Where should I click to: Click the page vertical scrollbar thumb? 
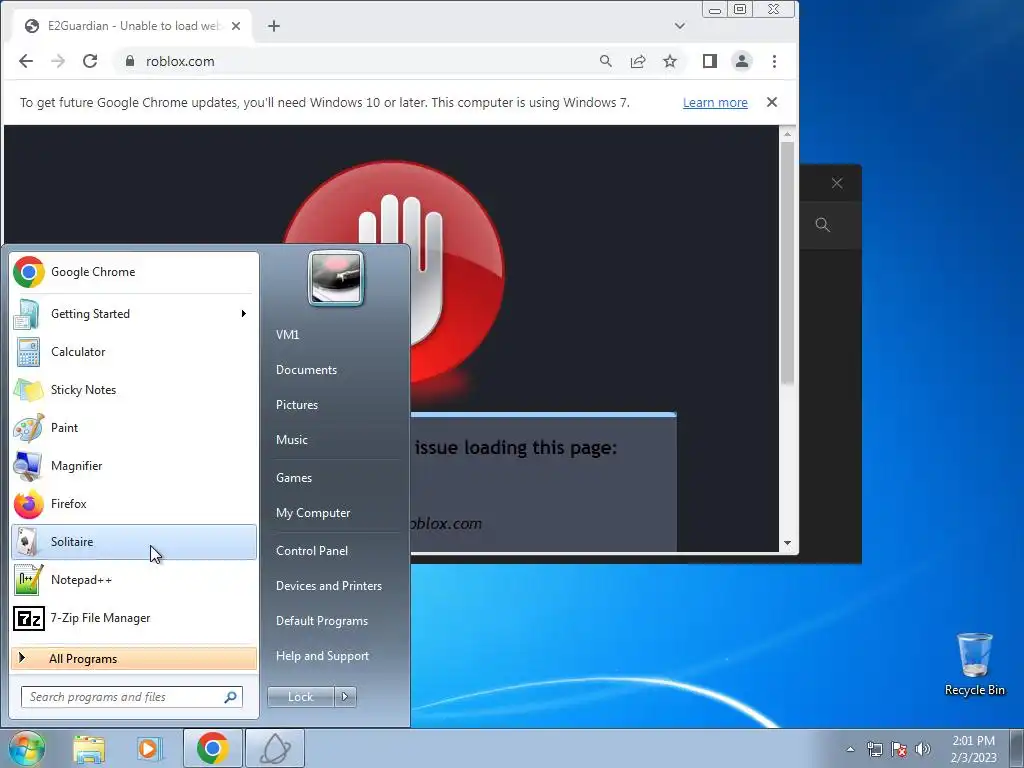[x=788, y=261]
